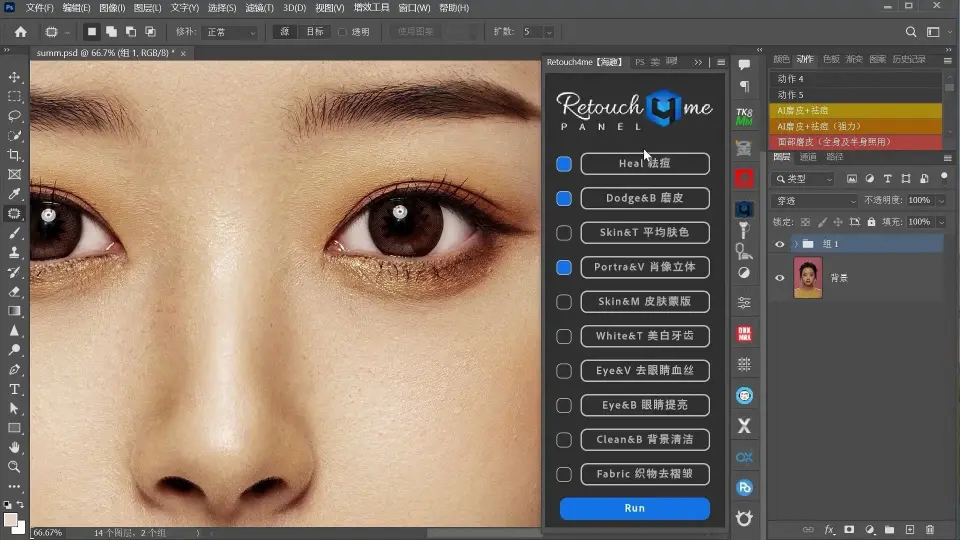Screen dimensions: 960x540
Task: Click the Home icon in options bar
Action: point(20,32)
